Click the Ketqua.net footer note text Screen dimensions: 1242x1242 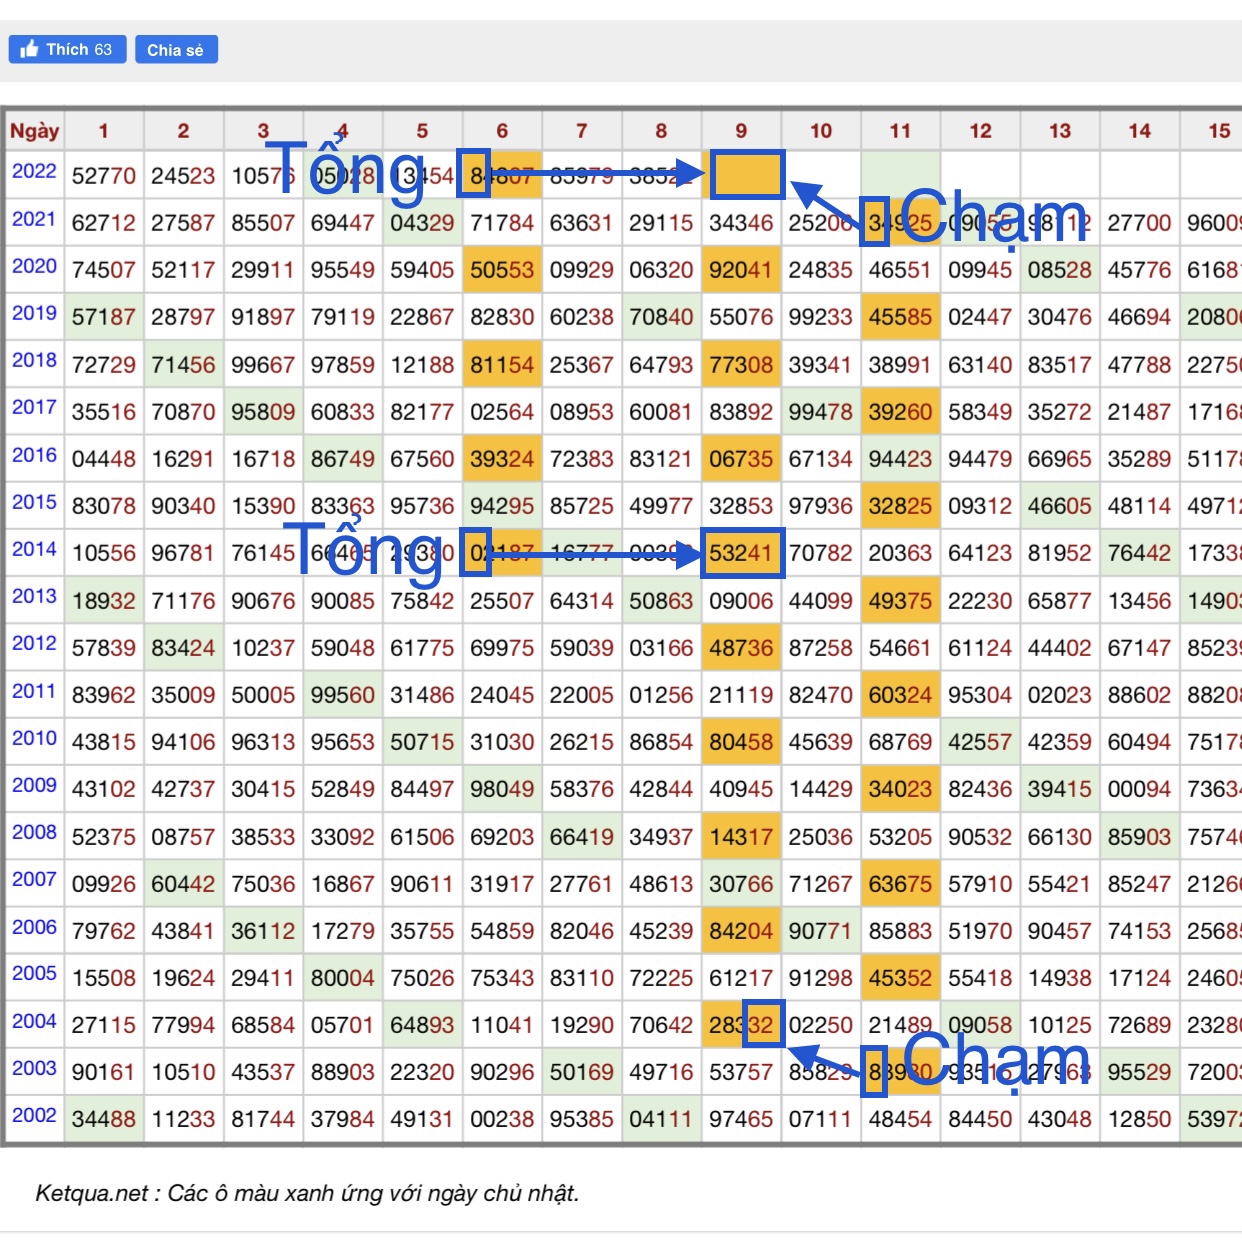[x=307, y=1193]
